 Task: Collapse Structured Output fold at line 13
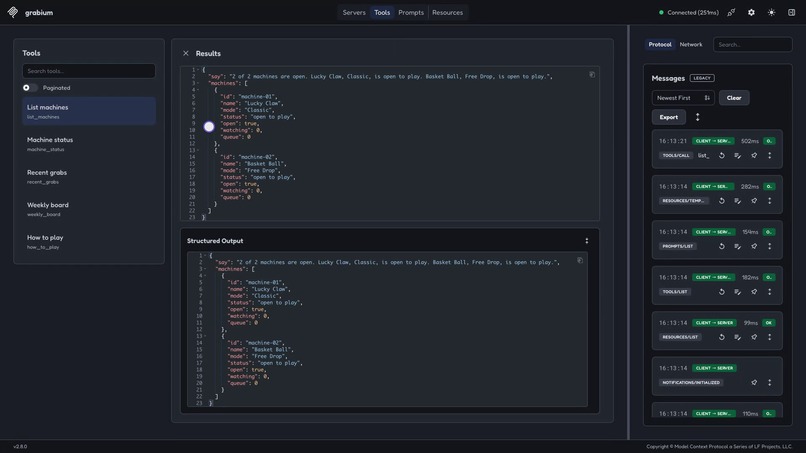coord(205,336)
